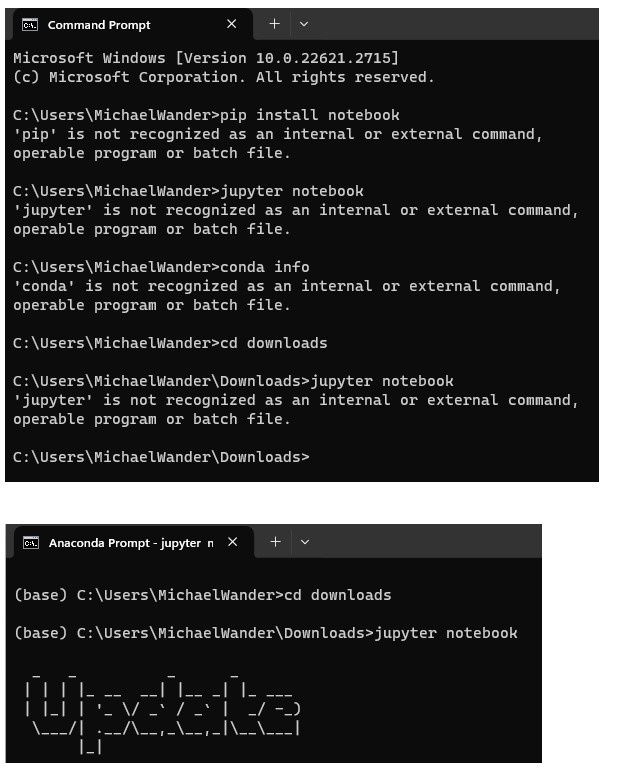Add a new tab in Anaconda Prompt window
623x776 pixels.
click(275, 542)
